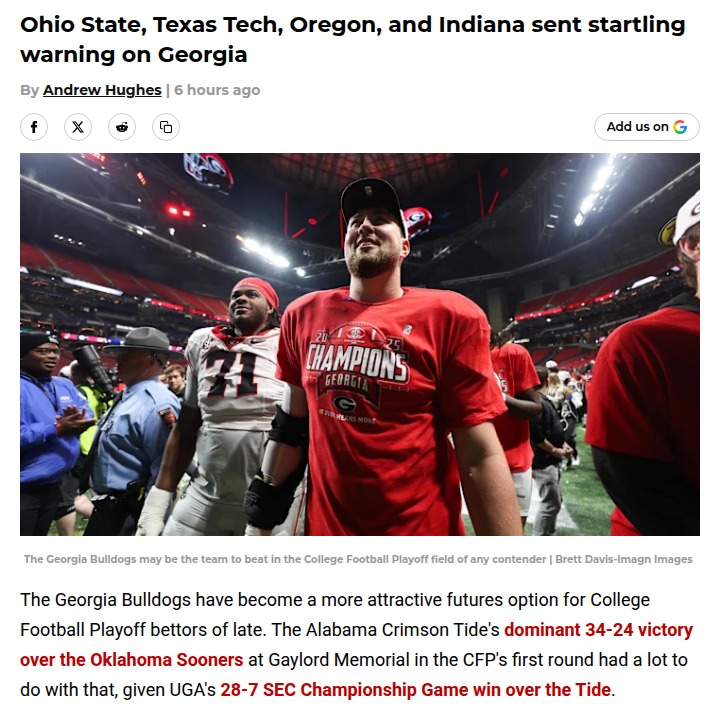The image size is (720, 720).
Task: Share the article on X
Action: coord(78,127)
